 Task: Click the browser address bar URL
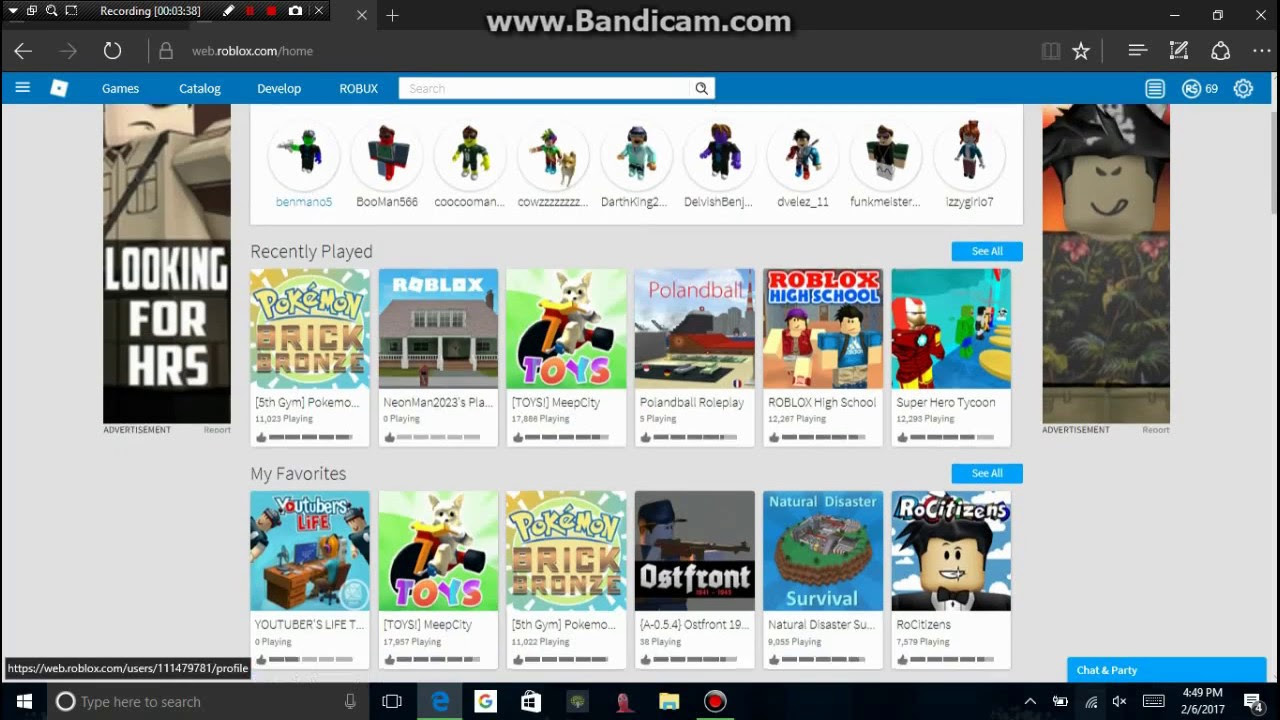click(x=252, y=51)
